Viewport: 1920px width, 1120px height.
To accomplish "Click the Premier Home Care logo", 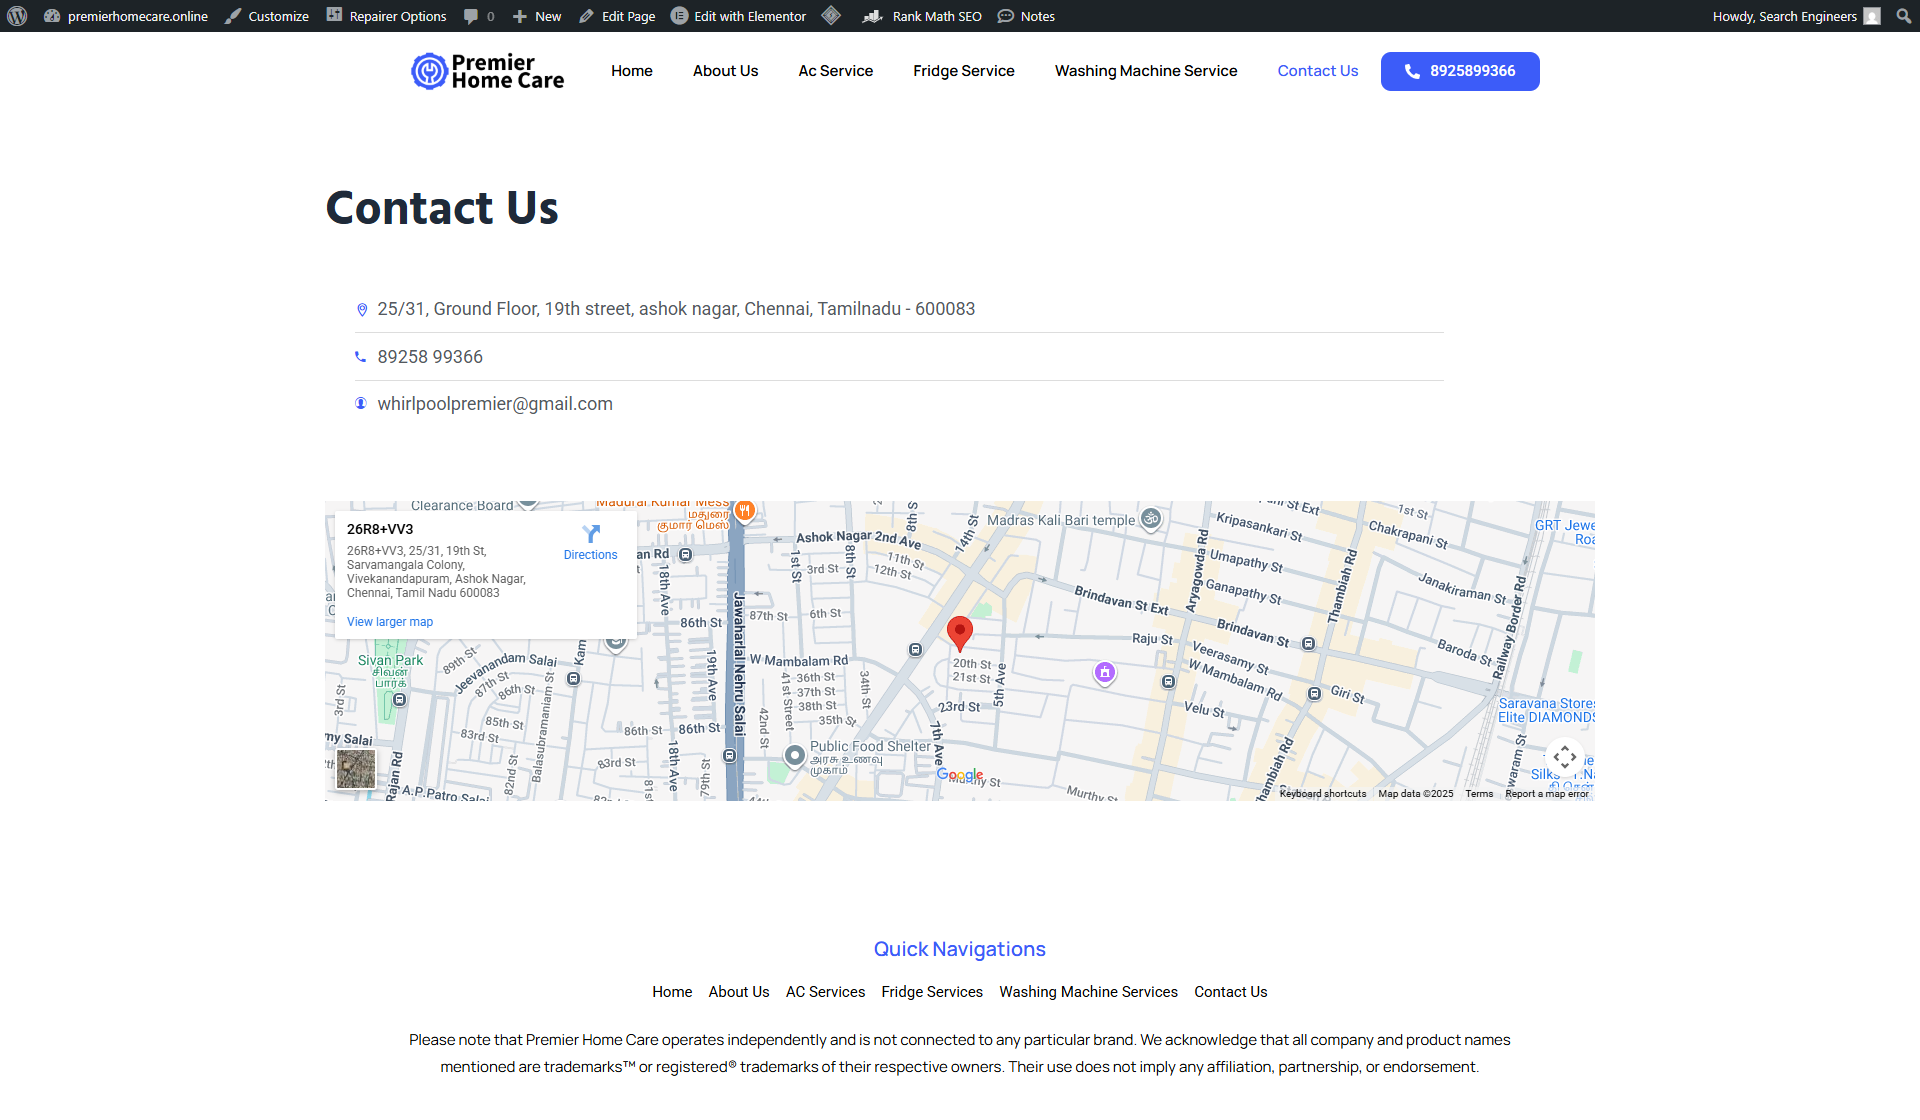I will point(488,71).
